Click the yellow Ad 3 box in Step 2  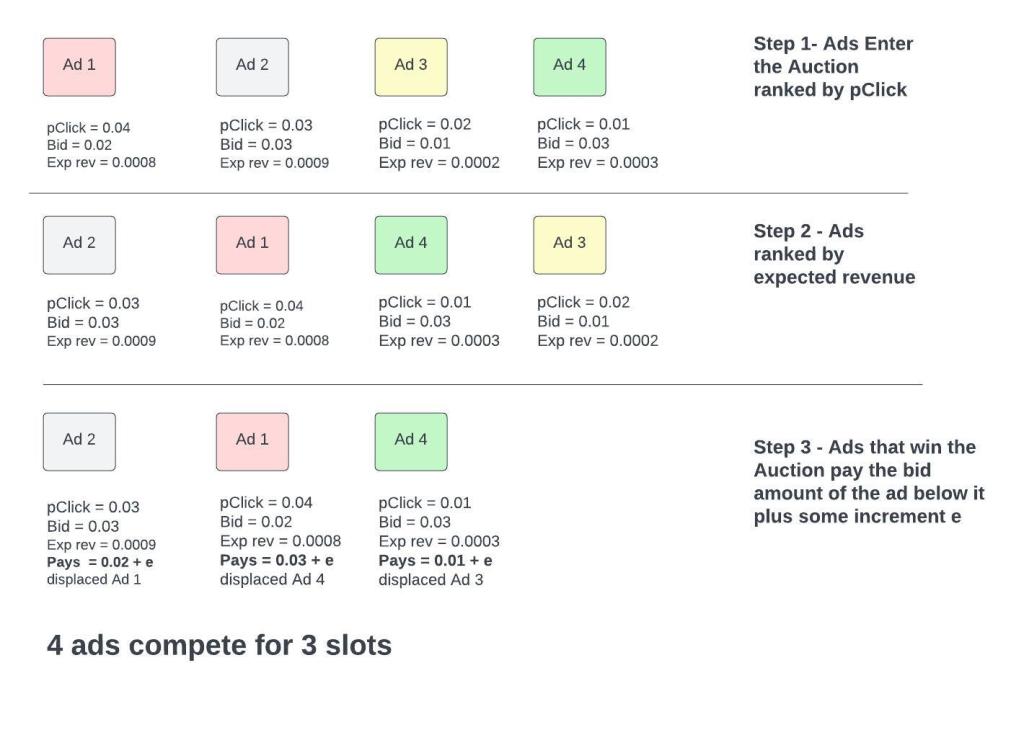tap(569, 246)
